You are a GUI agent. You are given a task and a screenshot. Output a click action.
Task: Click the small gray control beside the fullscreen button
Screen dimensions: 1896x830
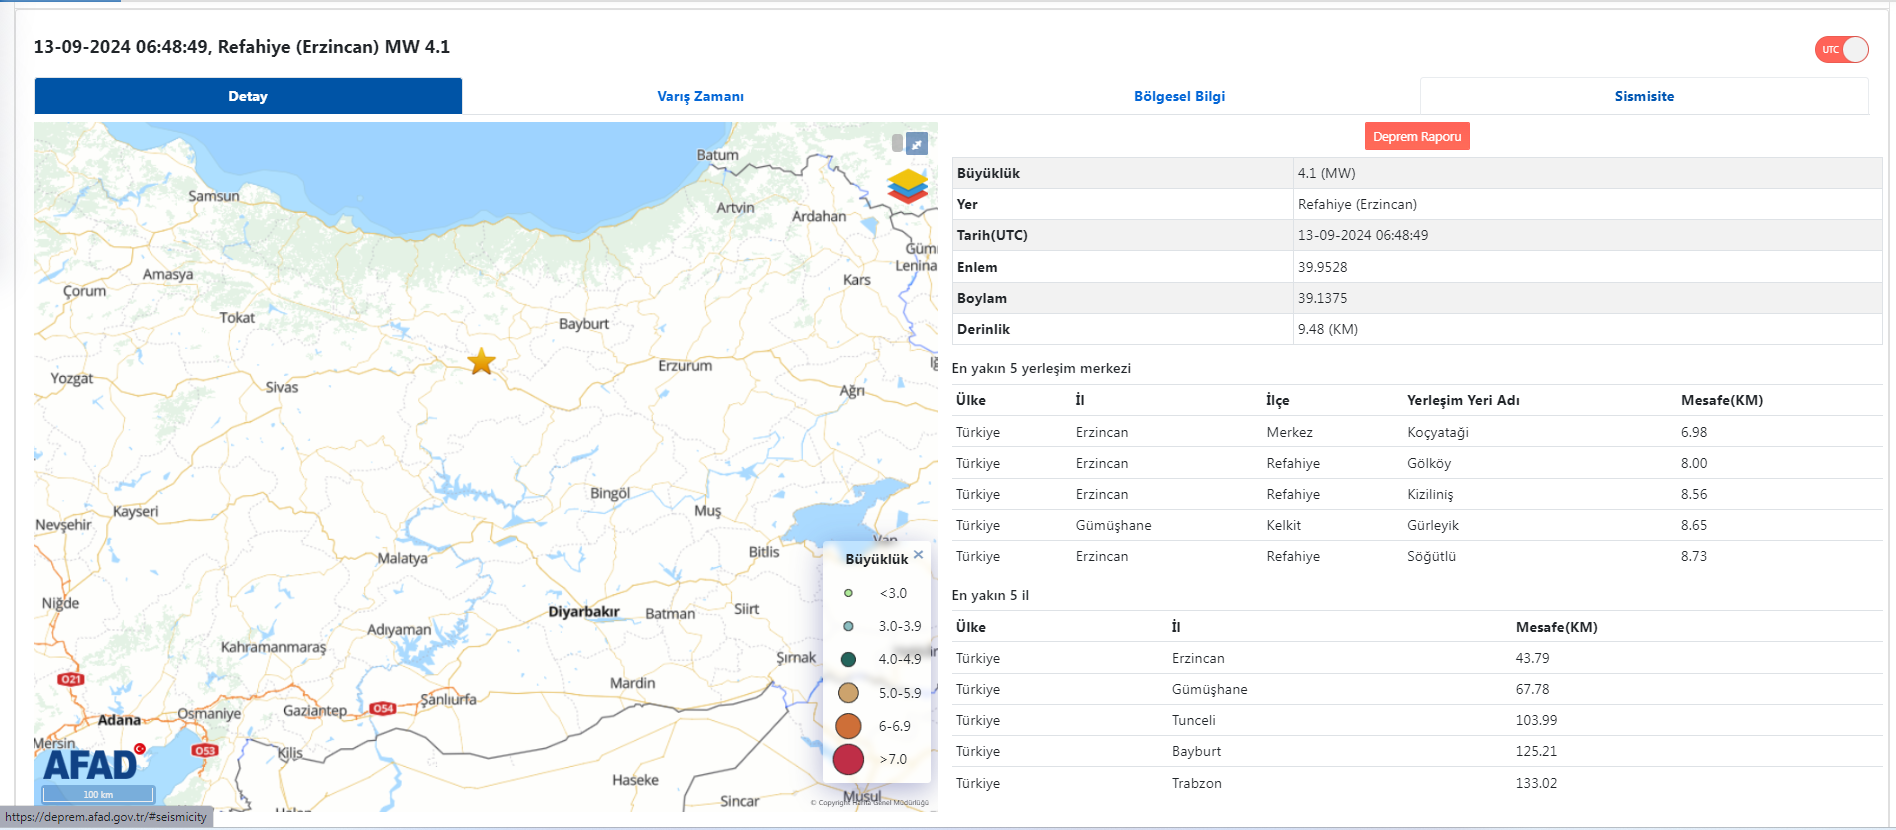[x=897, y=144]
